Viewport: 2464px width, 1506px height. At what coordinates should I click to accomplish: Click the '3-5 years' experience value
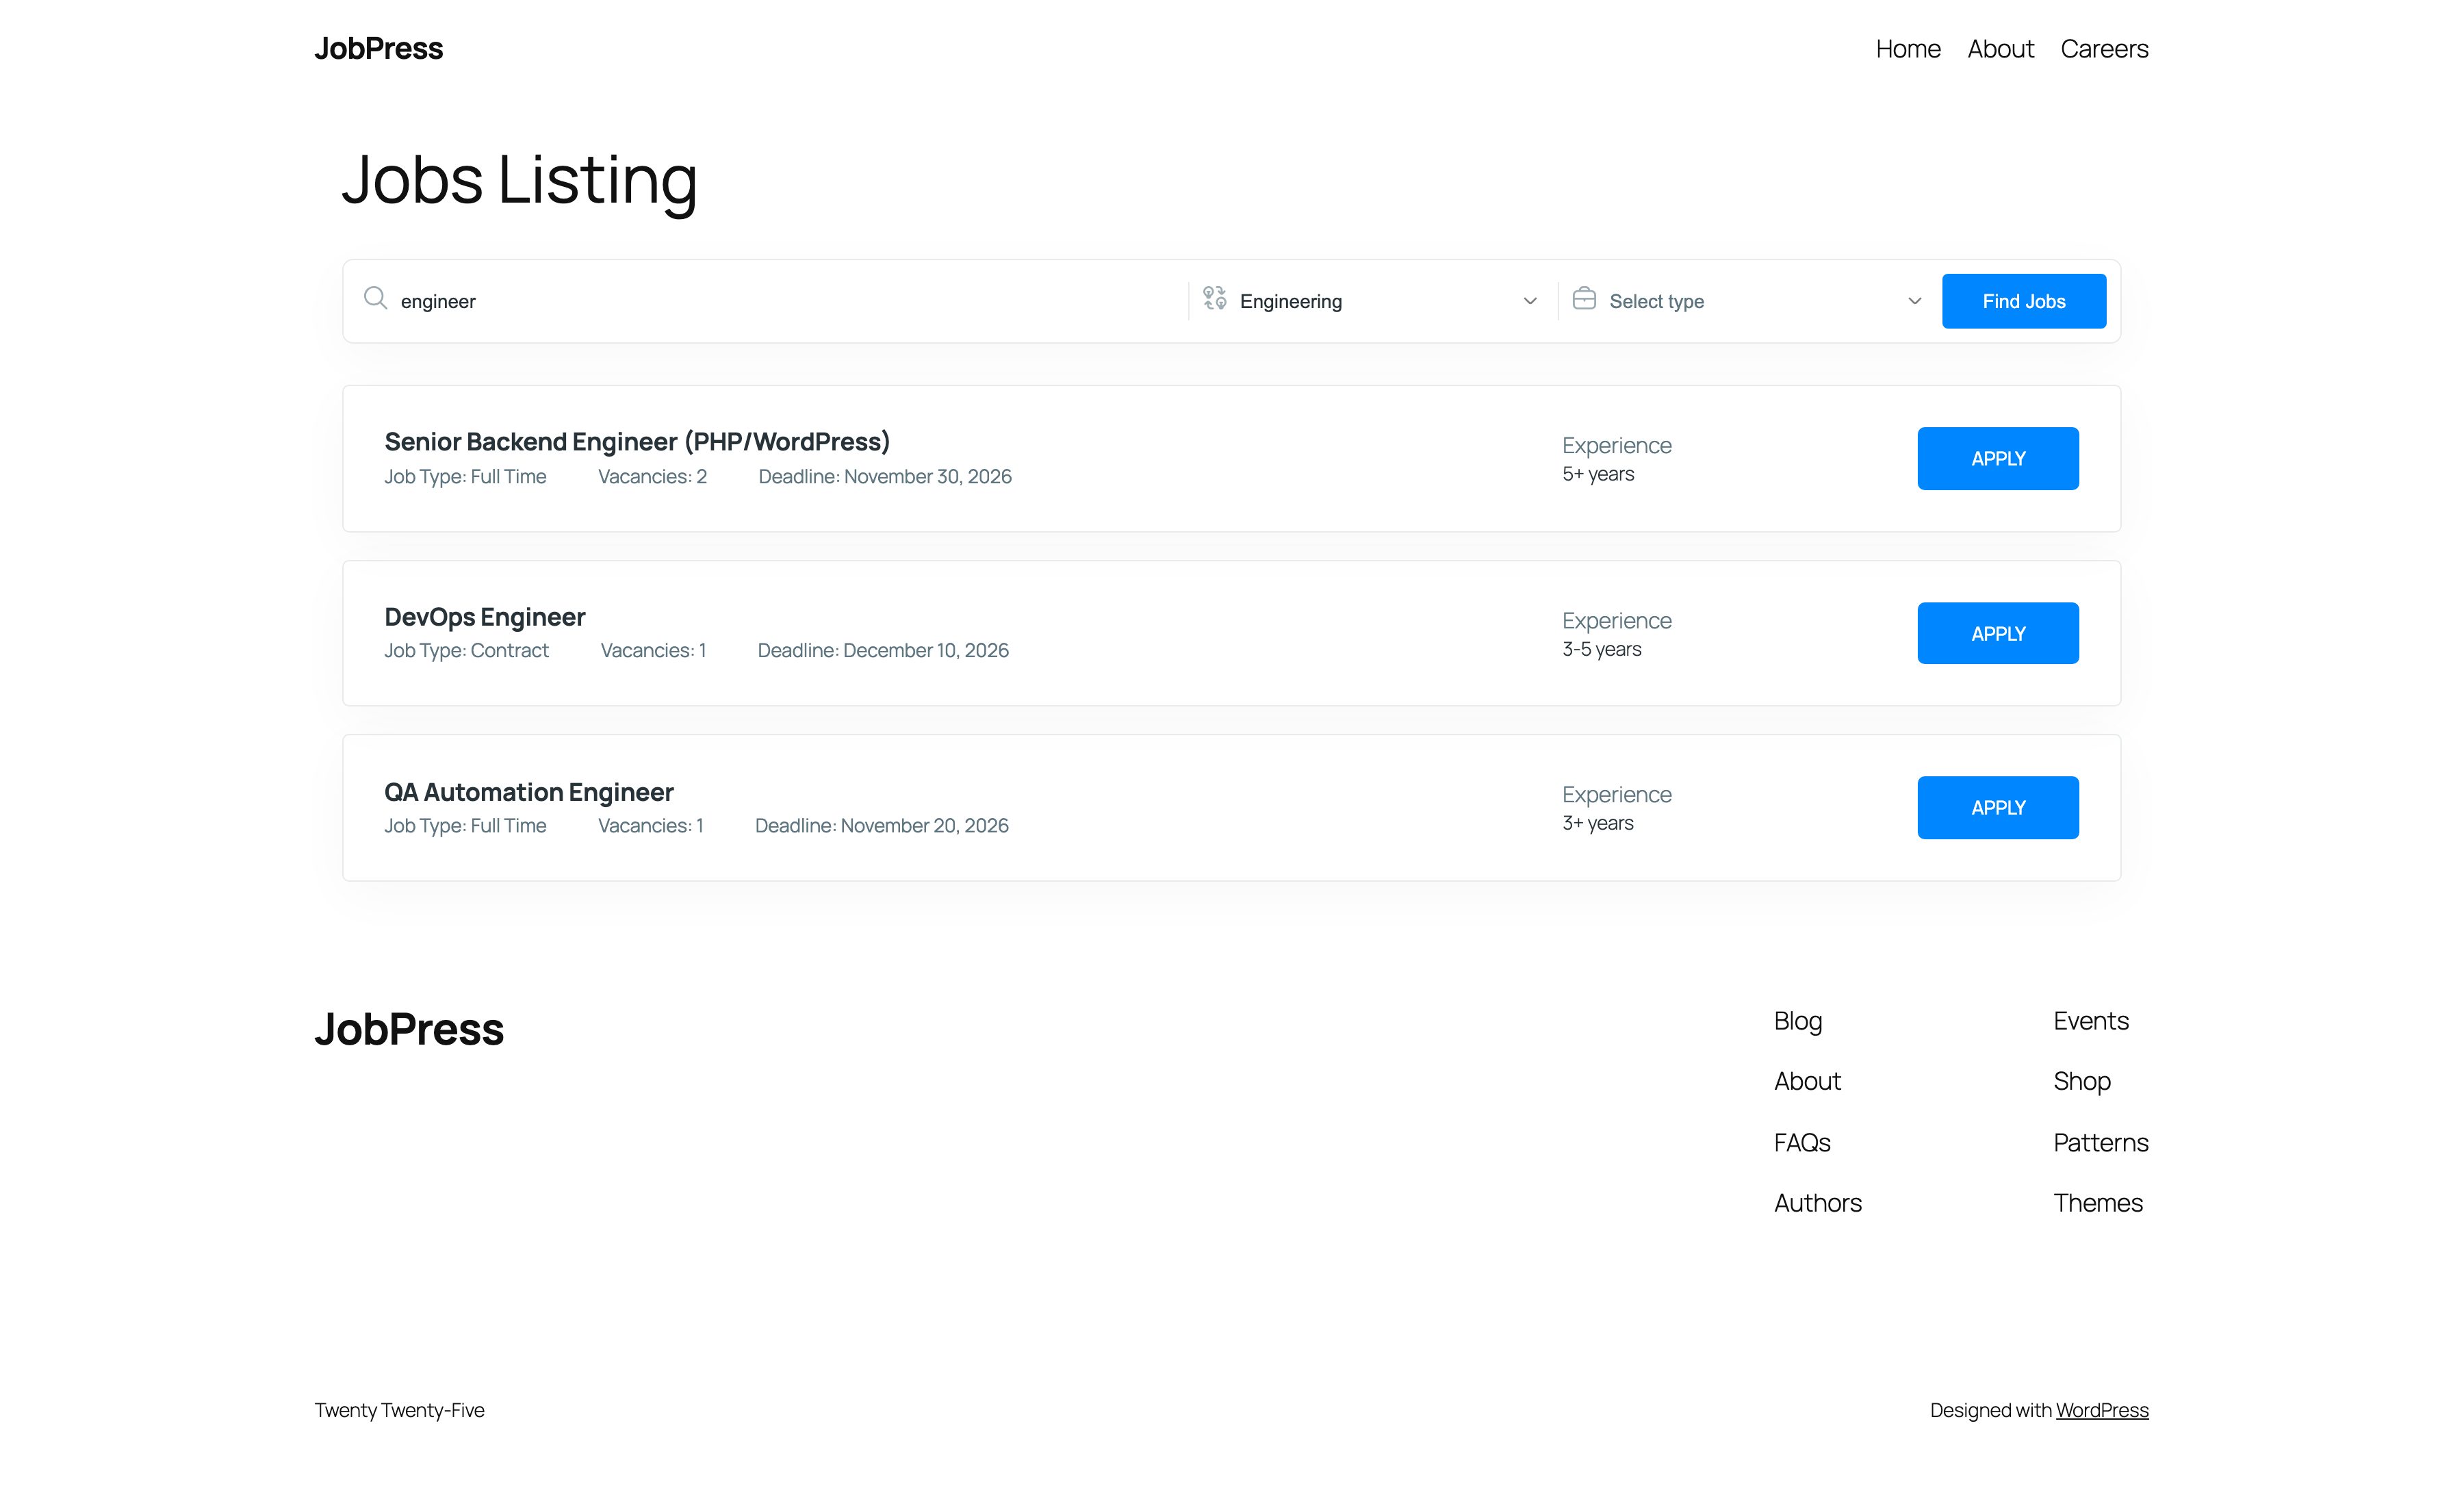1602,649
